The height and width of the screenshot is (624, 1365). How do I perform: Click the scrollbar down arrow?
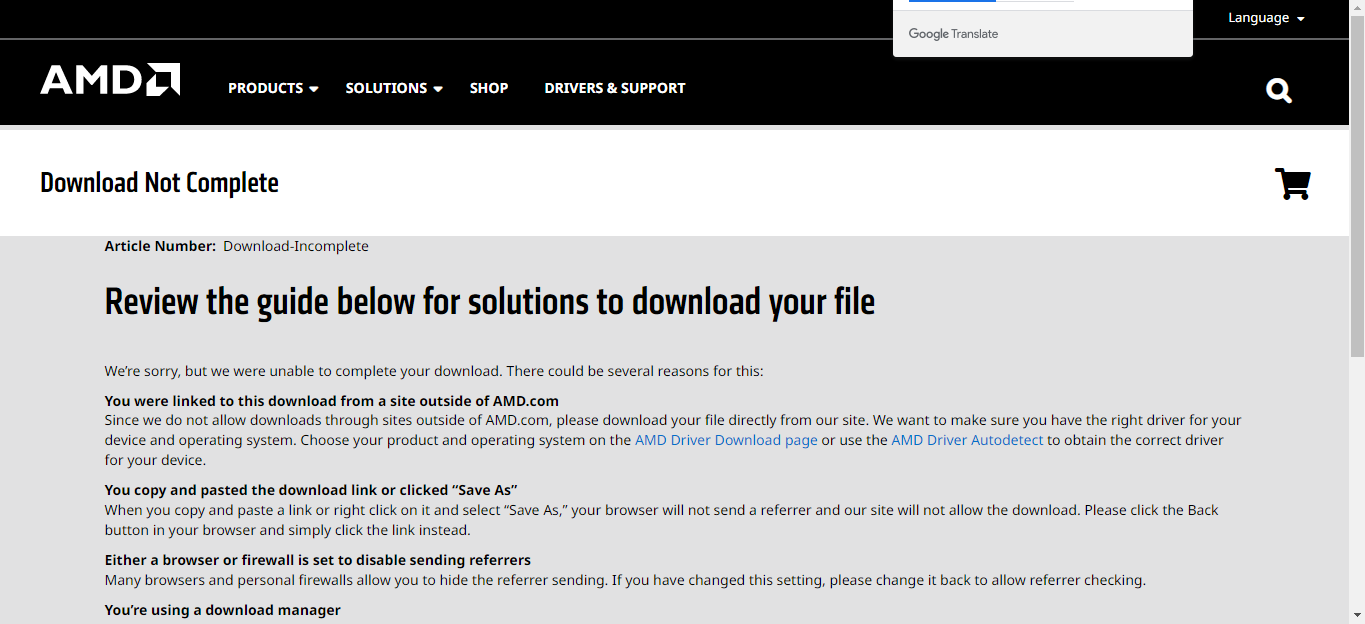(1357, 615)
